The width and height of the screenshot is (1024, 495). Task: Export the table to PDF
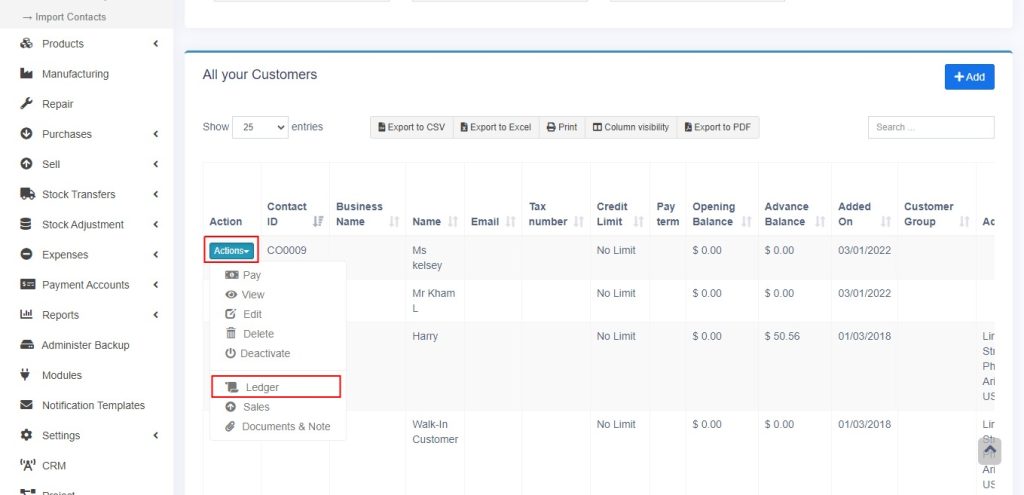click(717, 127)
